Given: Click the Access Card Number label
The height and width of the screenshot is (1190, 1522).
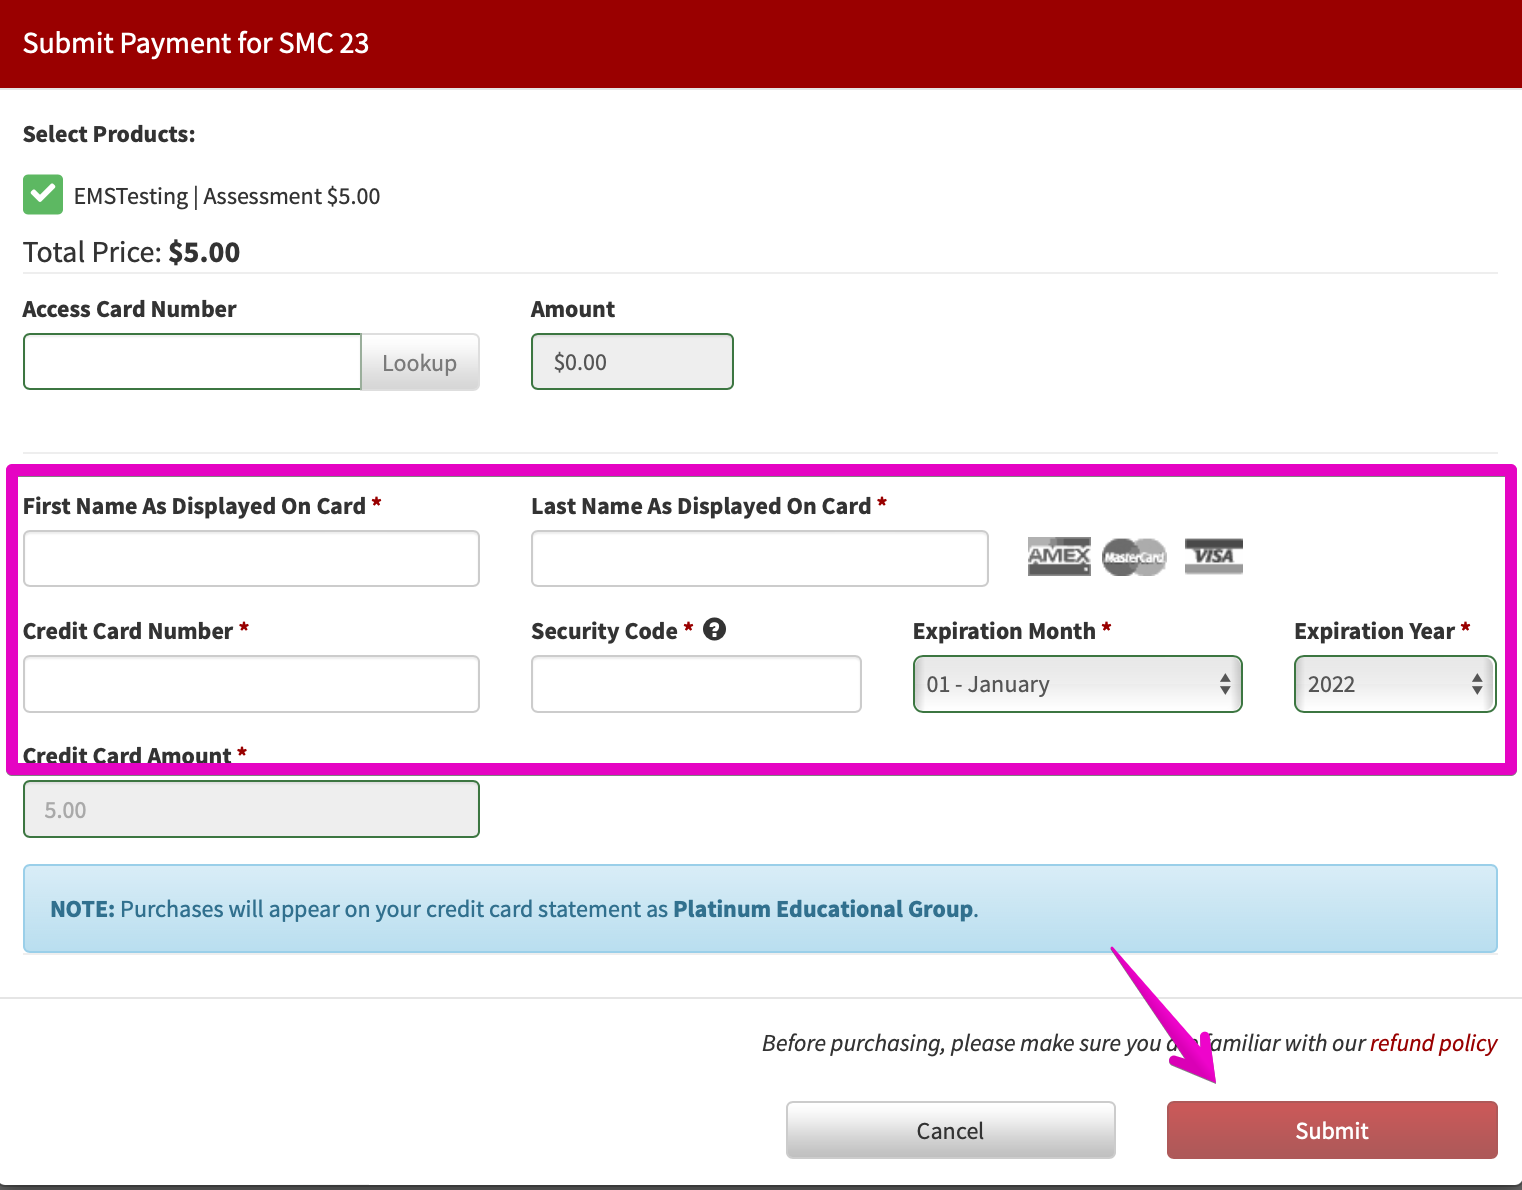Looking at the screenshot, I should pos(129,309).
